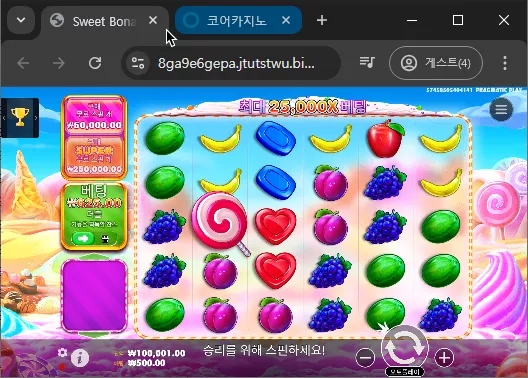
Task: Increase the bet with plus button
Action: tap(444, 357)
